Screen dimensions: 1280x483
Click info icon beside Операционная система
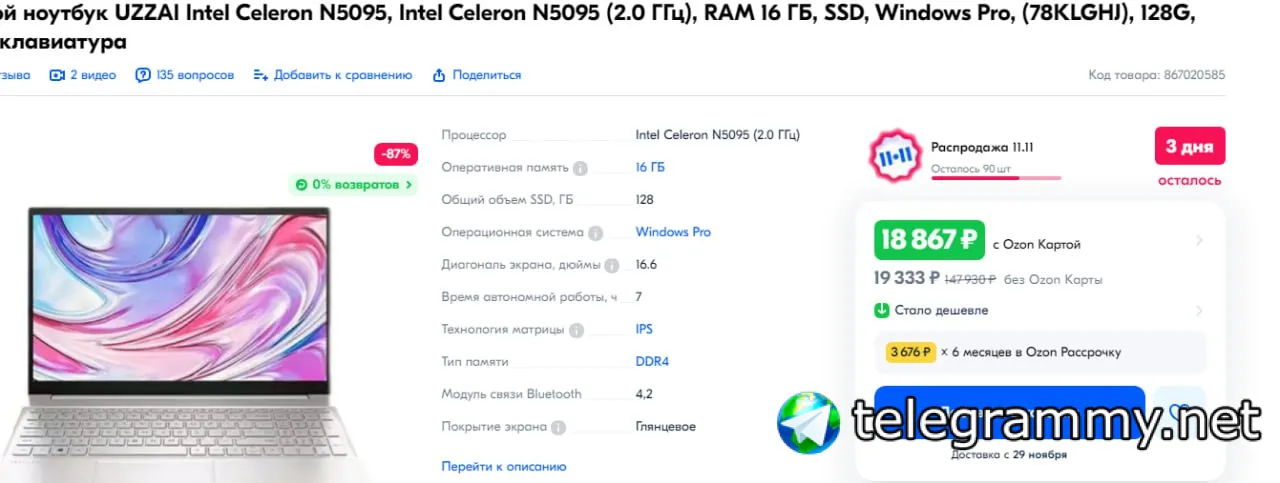click(595, 233)
